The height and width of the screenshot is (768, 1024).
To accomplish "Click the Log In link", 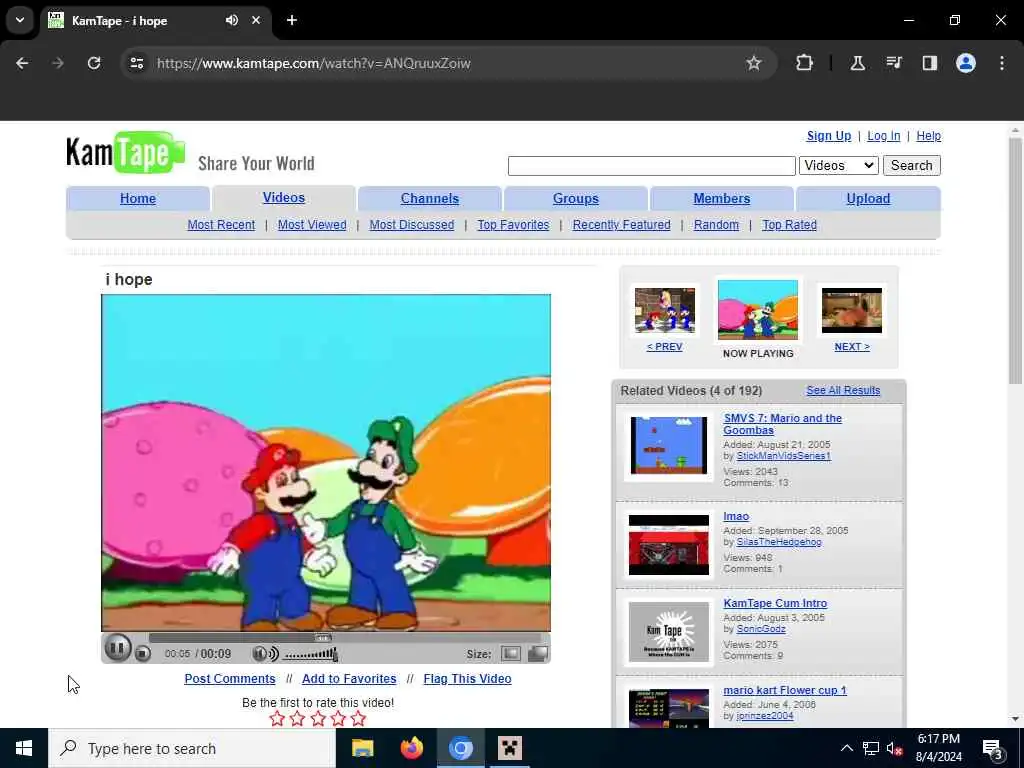I will point(884,136).
